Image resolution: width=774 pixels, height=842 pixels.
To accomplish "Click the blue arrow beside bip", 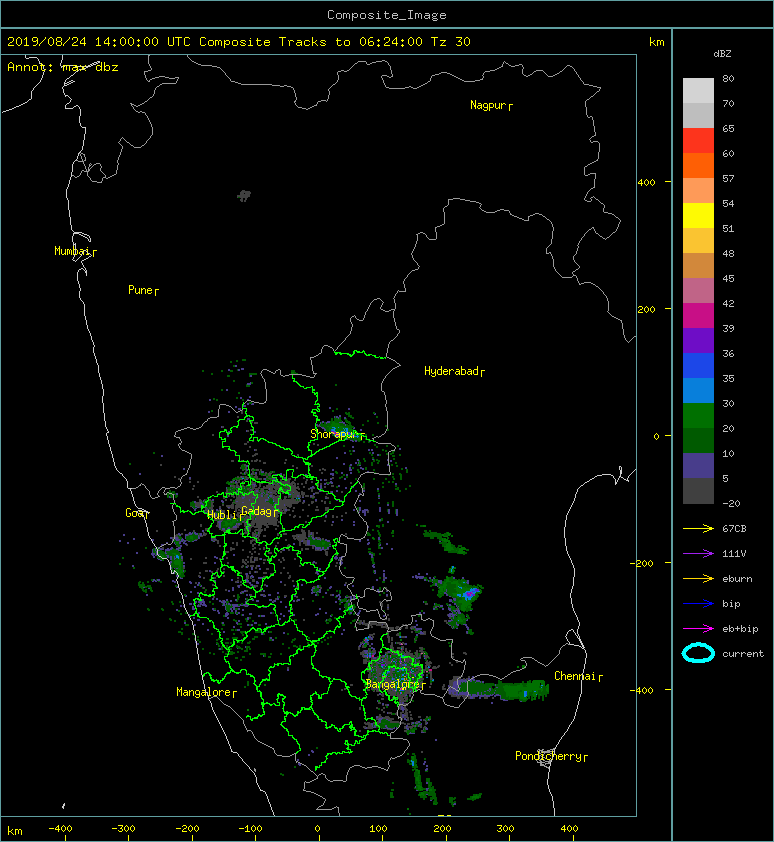I will click(698, 604).
